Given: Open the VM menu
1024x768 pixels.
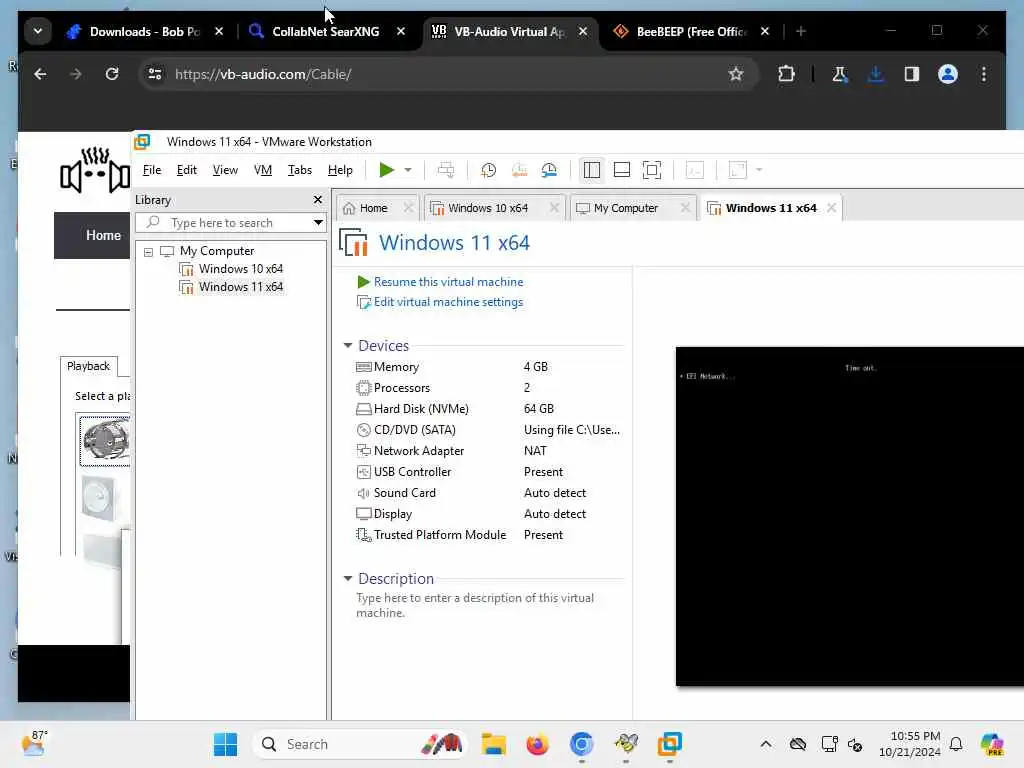Looking at the screenshot, I should tap(263, 170).
